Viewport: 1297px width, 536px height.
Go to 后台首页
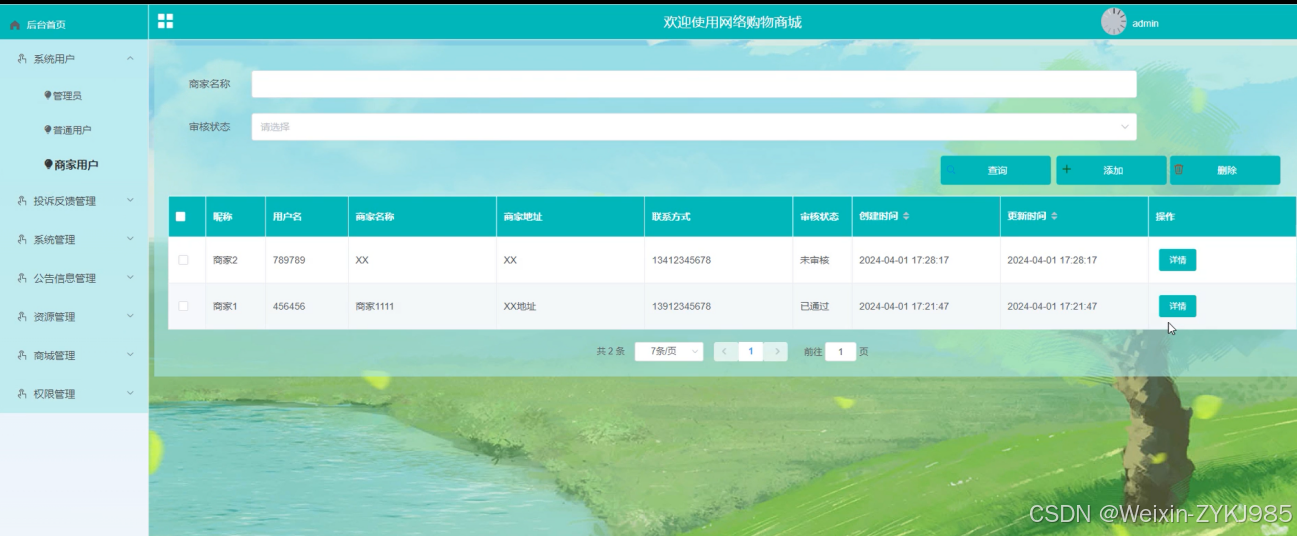point(46,24)
